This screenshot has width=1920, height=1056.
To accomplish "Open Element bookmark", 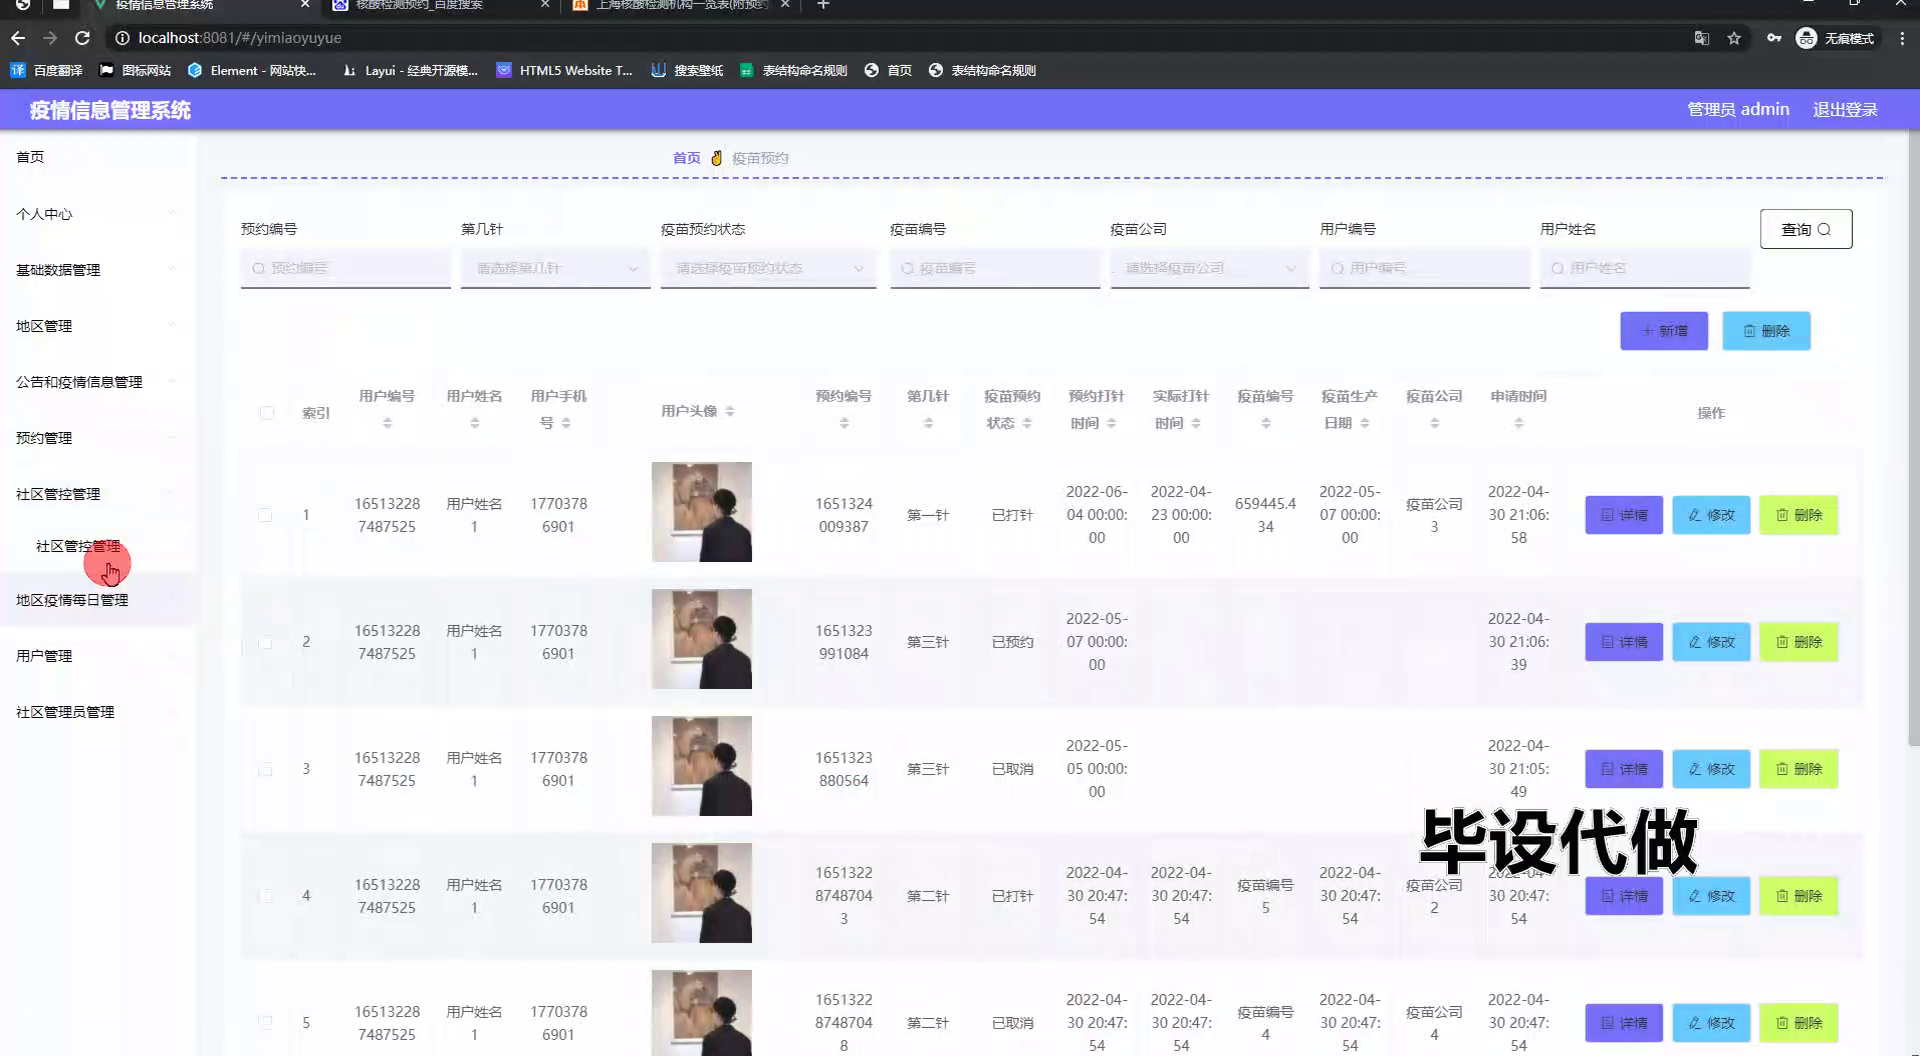I will click(x=251, y=70).
